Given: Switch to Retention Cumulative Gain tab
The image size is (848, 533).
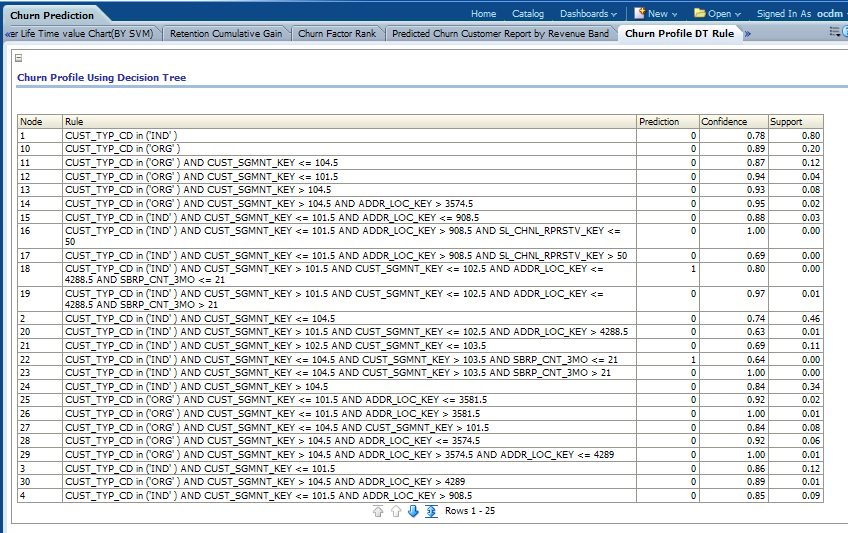Looking at the screenshot, I should click(x=226, y=34).
